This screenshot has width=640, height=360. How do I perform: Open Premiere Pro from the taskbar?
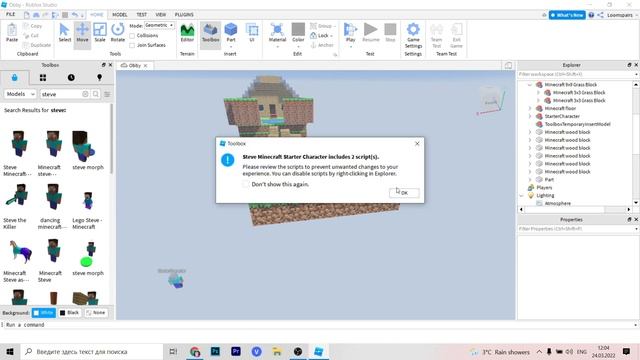coord(236,351)
